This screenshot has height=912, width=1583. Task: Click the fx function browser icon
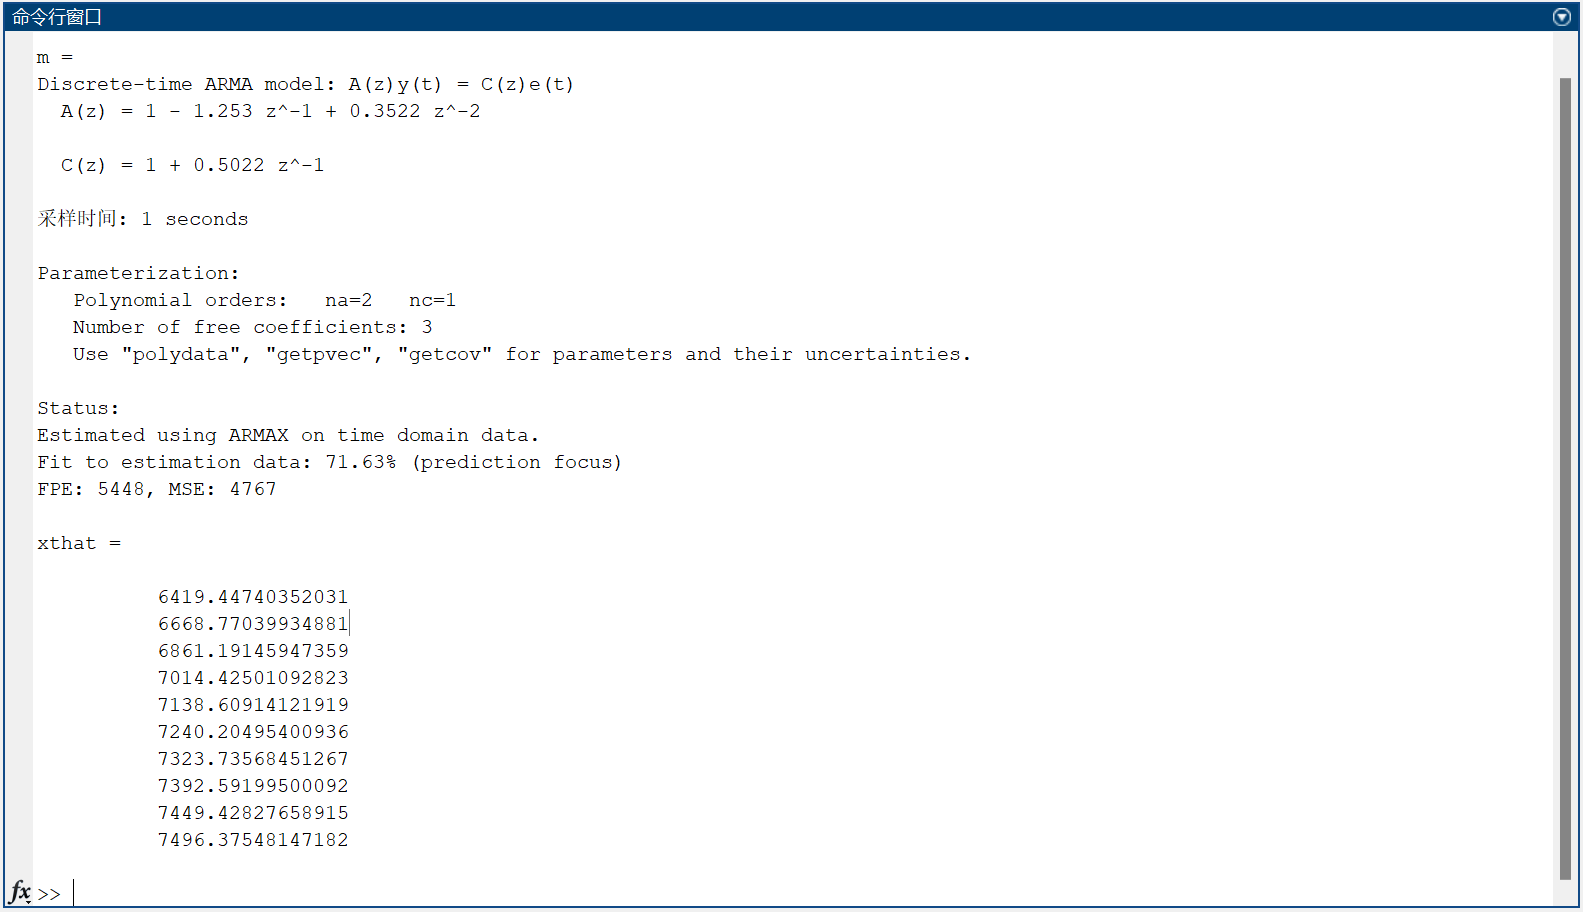[20, 891]
